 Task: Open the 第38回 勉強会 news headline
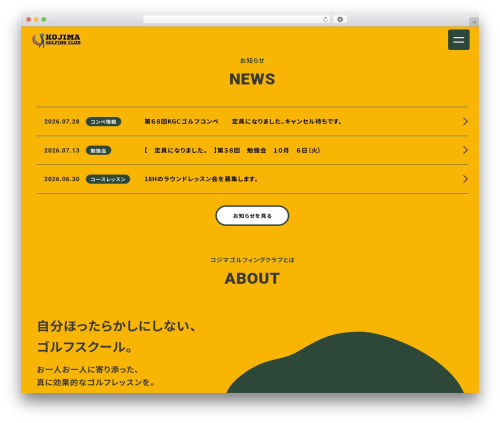pyautogui.click(x=232, y=150)
